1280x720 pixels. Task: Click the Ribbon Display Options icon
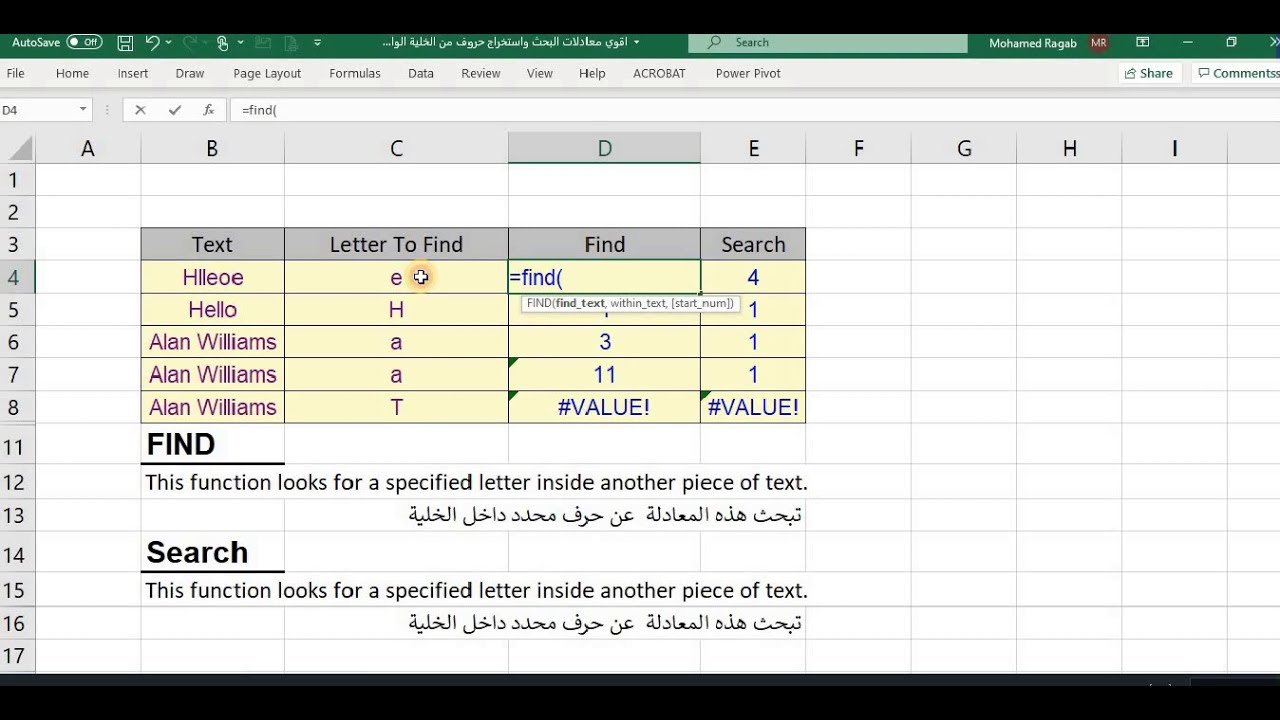1142,42
